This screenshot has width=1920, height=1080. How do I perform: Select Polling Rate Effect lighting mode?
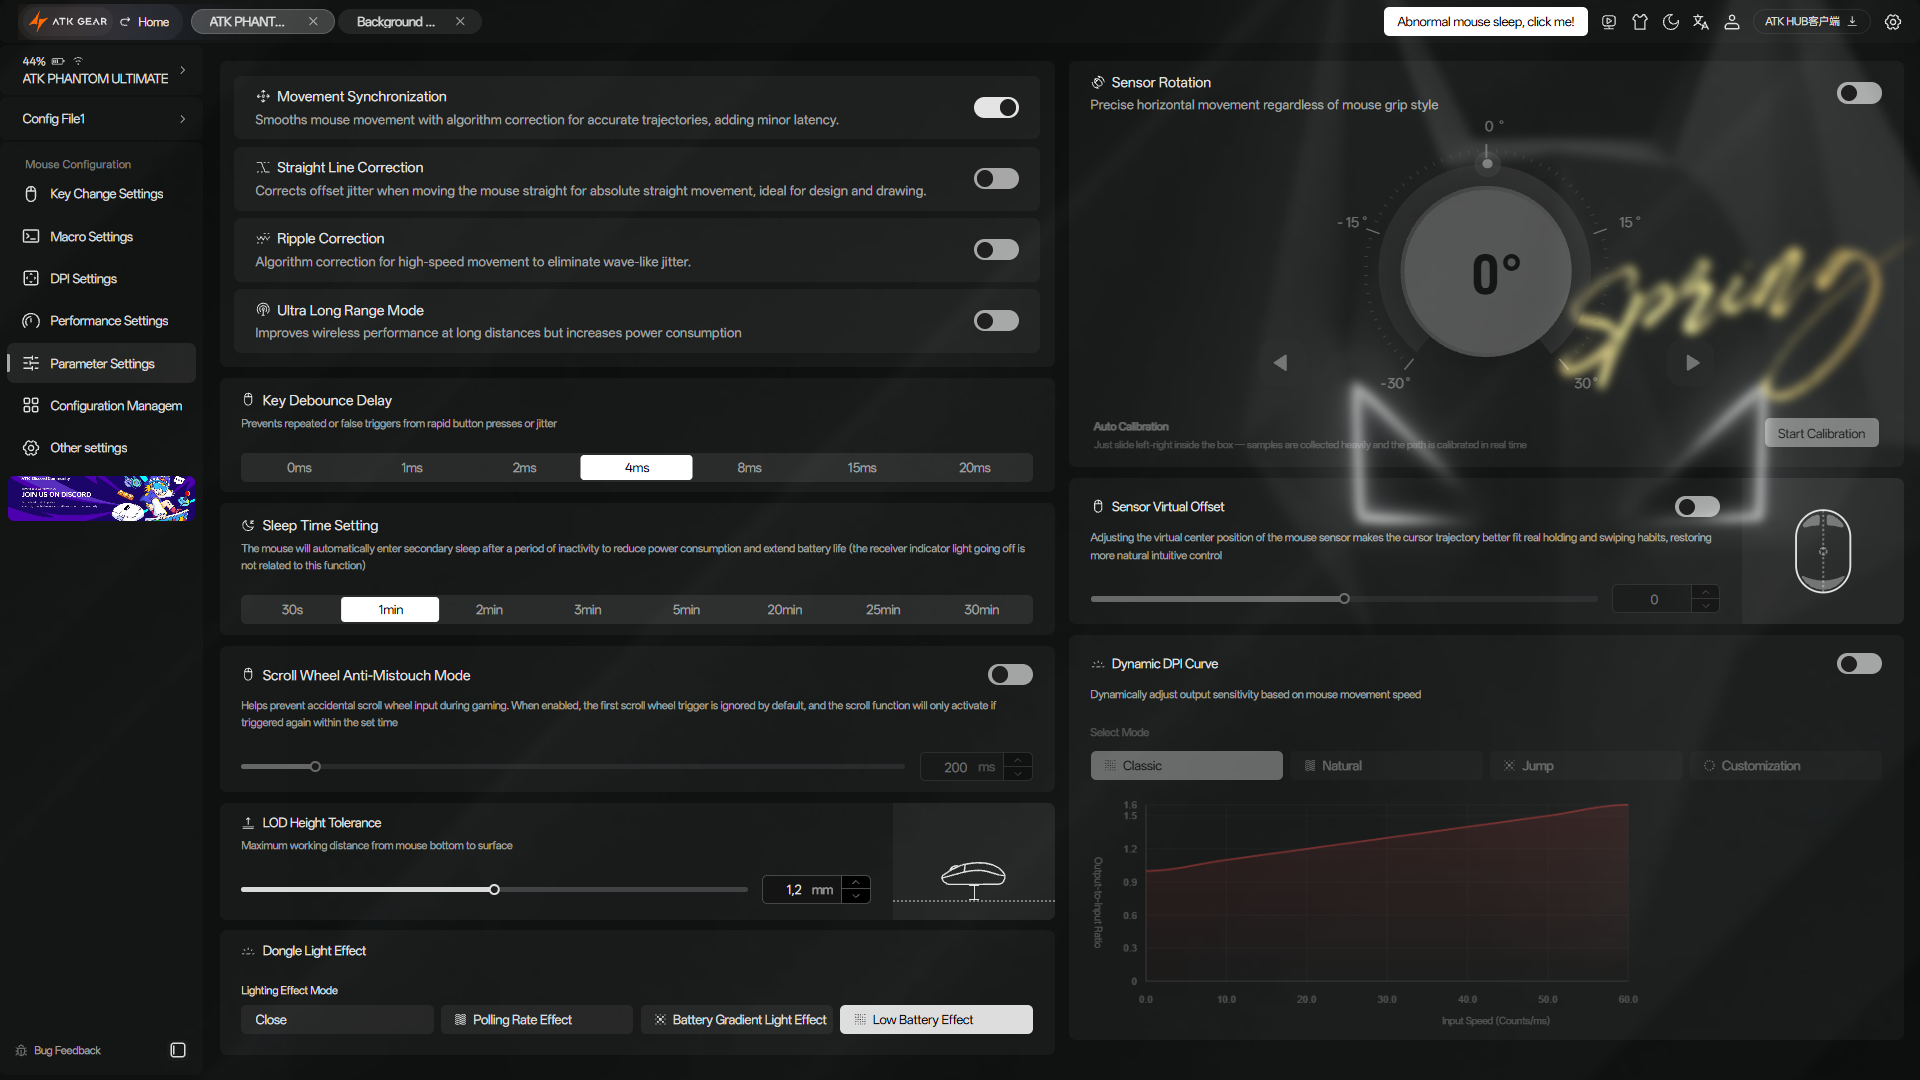pos(536,1020)
